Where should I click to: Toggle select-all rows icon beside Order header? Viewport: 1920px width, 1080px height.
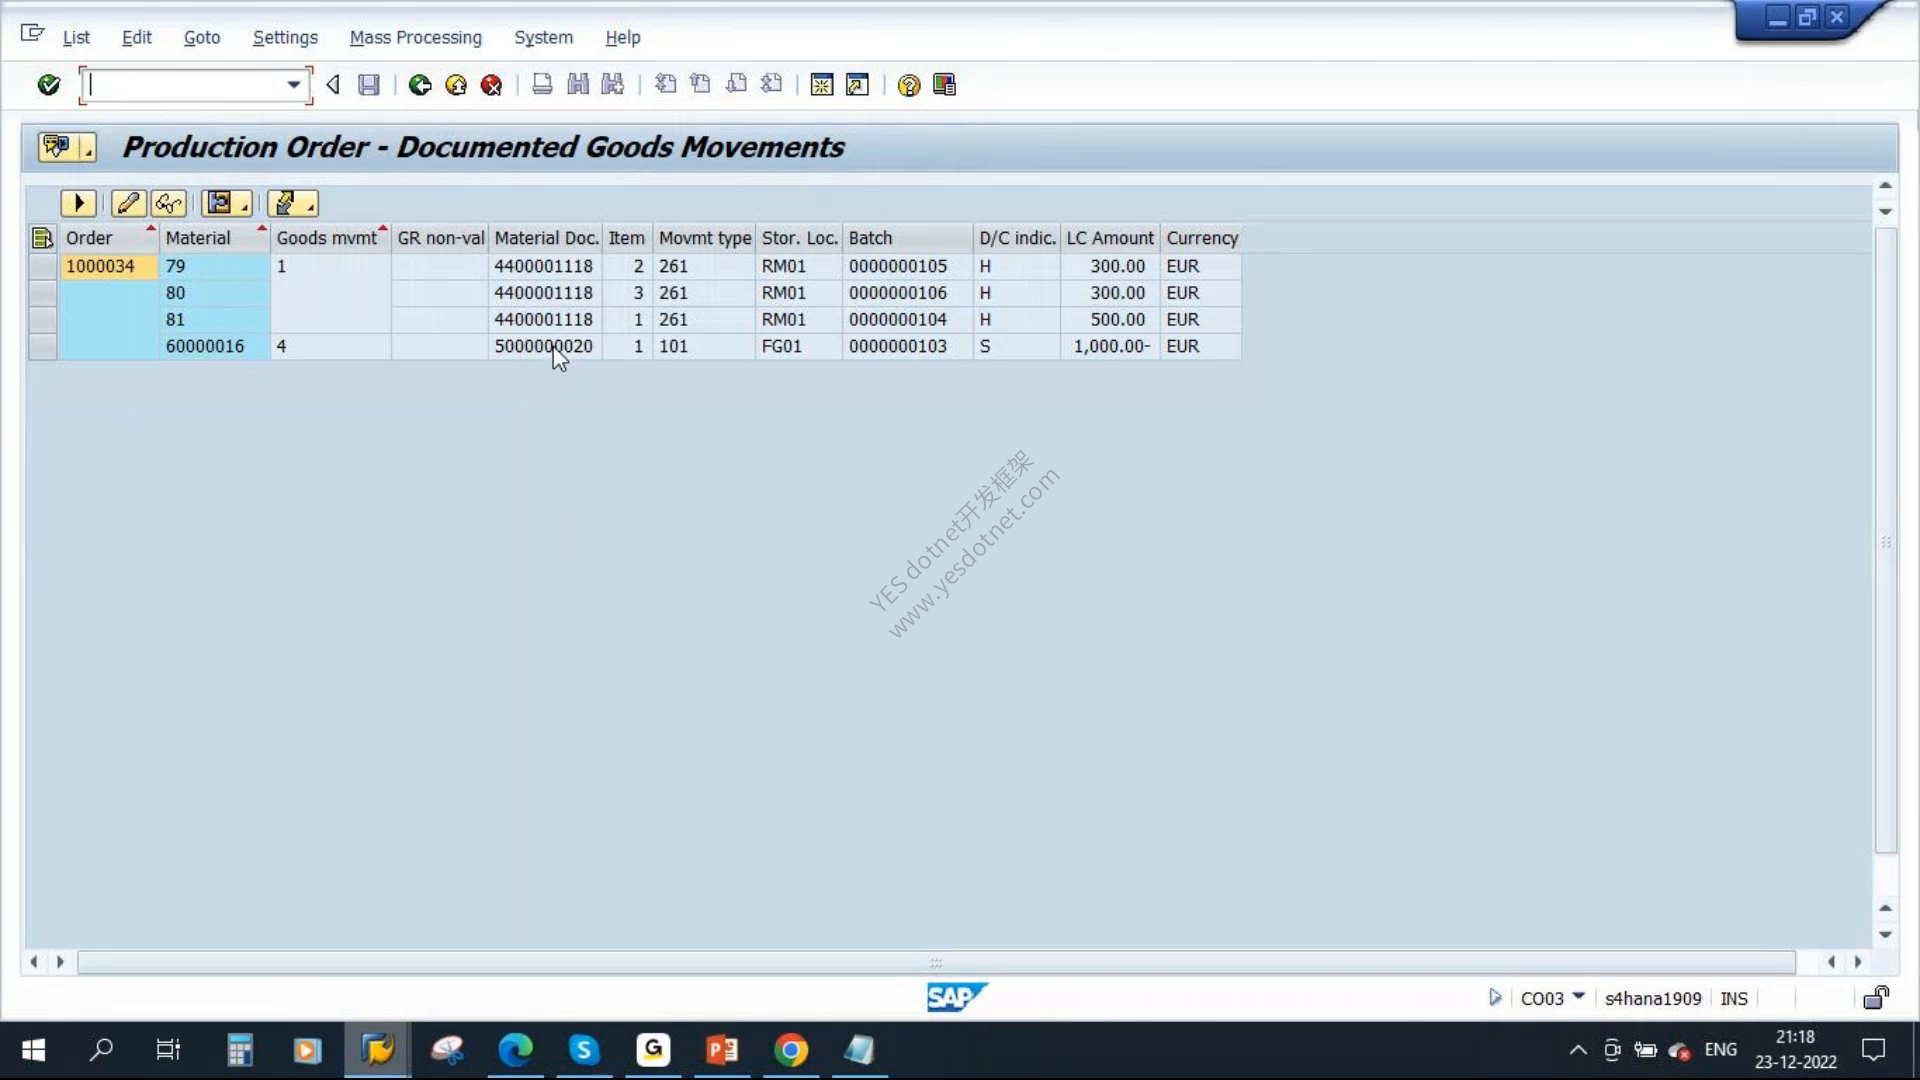pos(42,238)
